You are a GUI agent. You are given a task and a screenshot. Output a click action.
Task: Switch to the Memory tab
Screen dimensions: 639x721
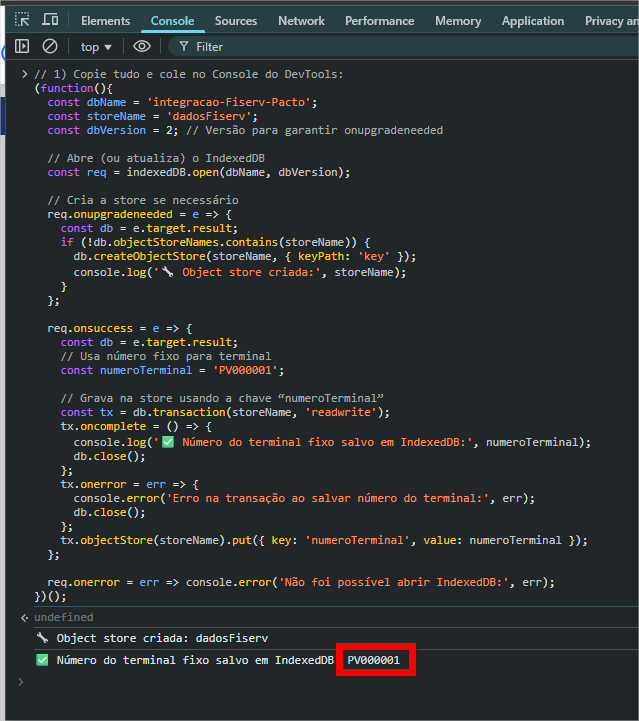pos(458,20)
